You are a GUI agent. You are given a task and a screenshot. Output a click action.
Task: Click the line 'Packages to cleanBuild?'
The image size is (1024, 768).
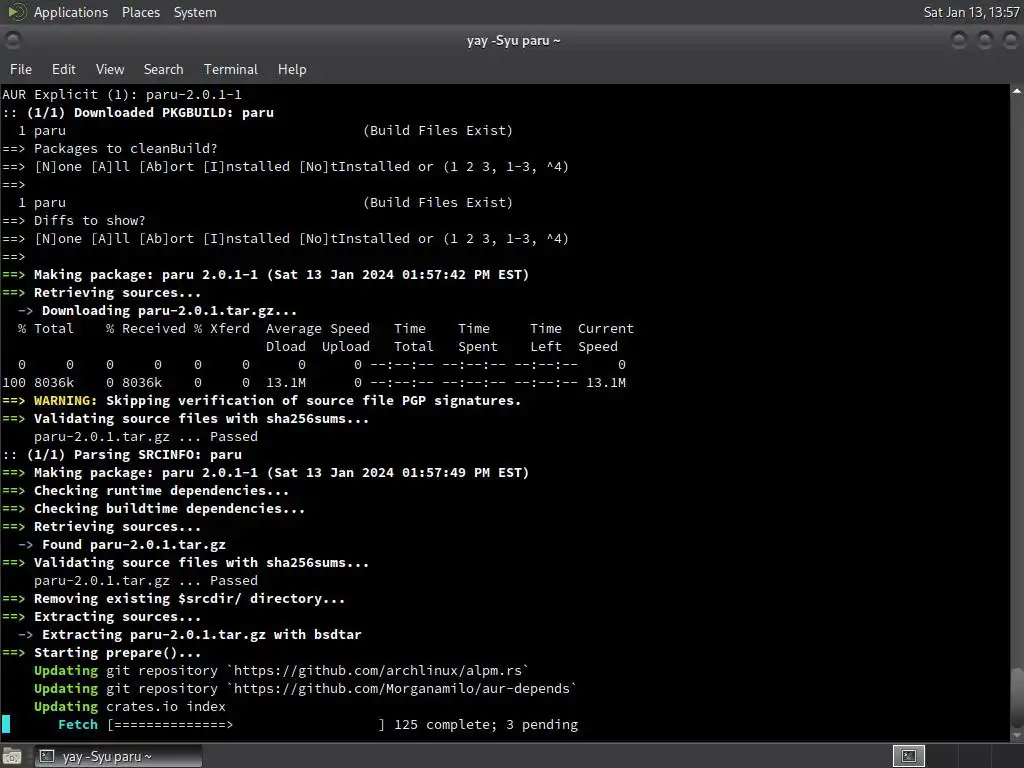[125, 148]
